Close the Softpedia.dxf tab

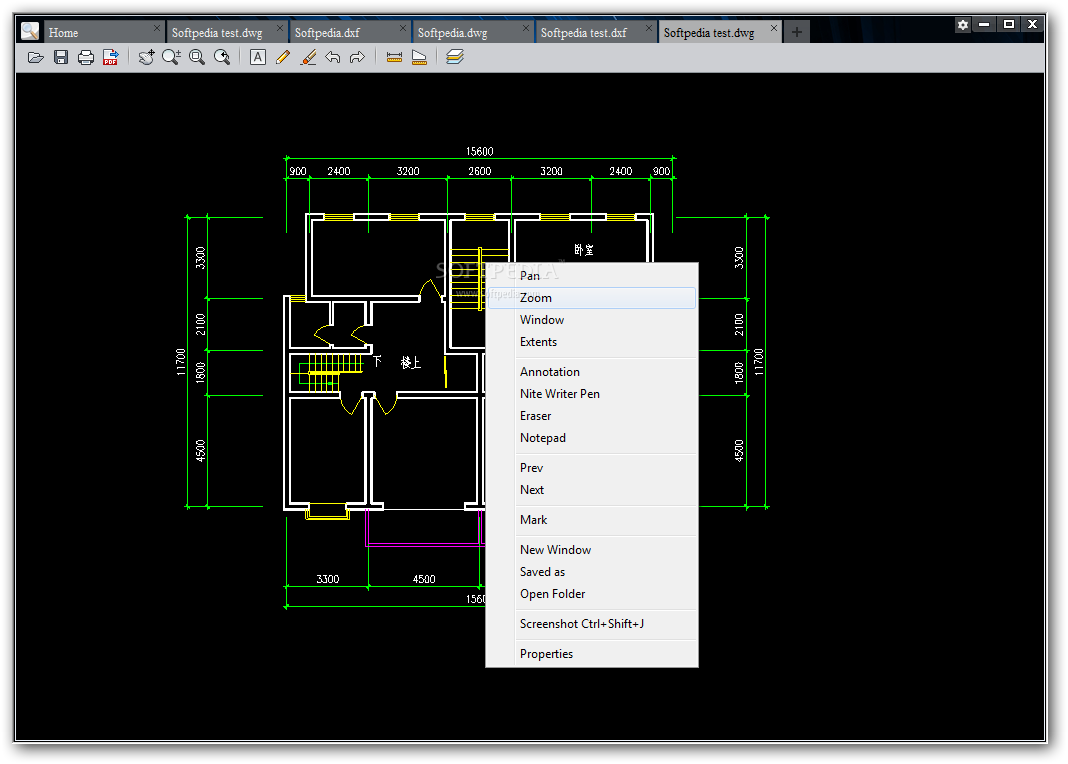pyautogui.click(x=403, y=28)
